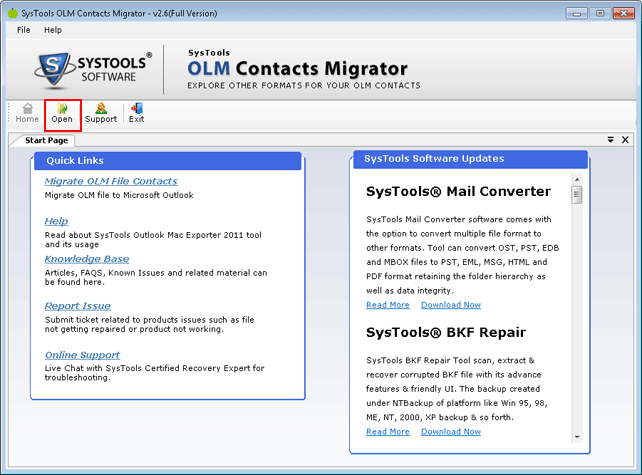Click the Report Issue link
642x475 pixels.
[x=78, y=306]
